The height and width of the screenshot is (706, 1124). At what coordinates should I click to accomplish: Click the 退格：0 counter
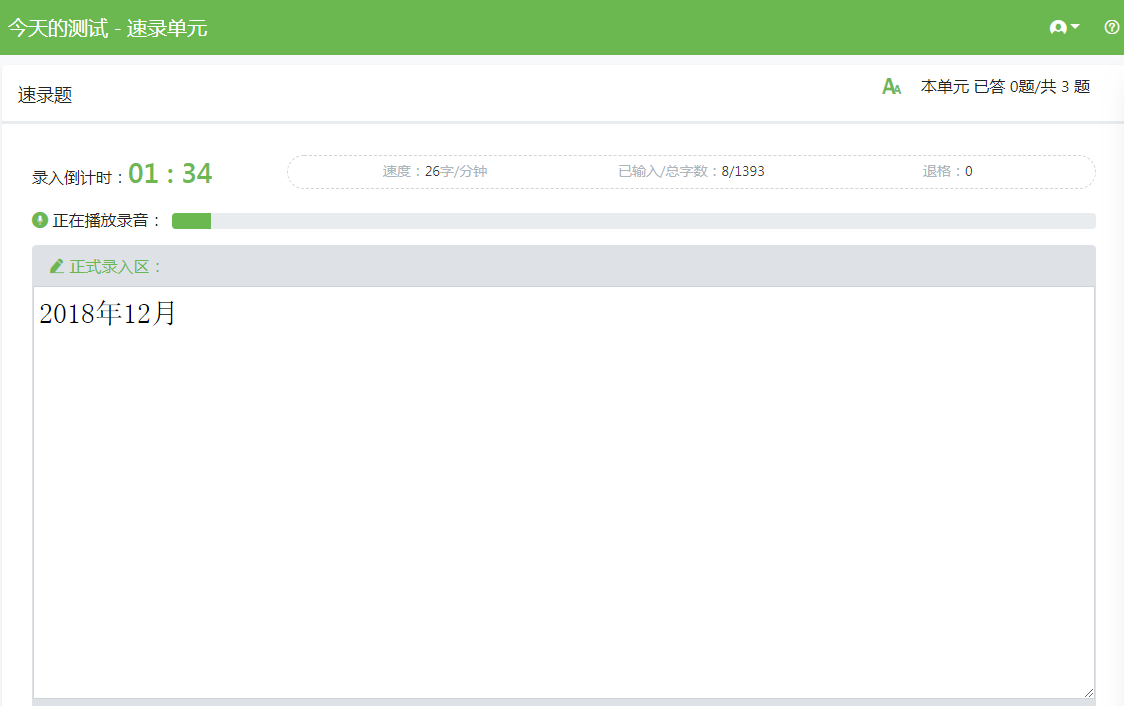point(947,171)
